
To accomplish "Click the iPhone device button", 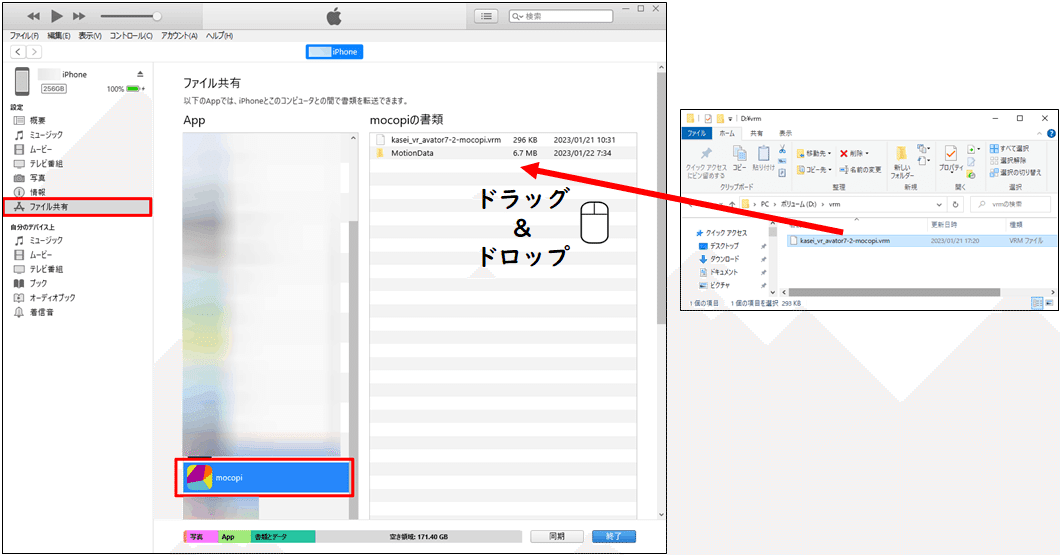I will (x=334, y=52).
